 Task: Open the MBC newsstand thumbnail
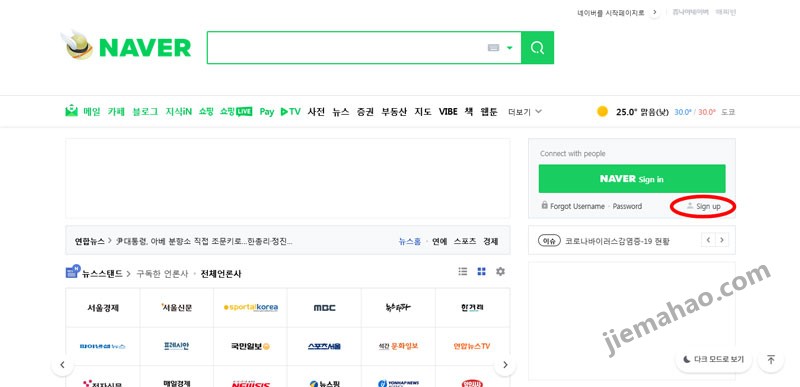pos(324,308)
